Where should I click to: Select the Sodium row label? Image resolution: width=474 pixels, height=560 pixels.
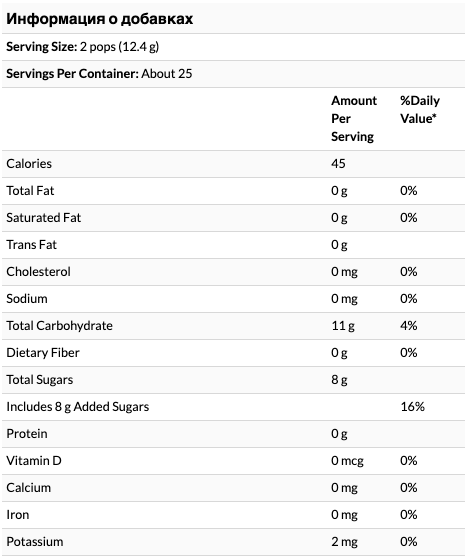click(27, 299)
